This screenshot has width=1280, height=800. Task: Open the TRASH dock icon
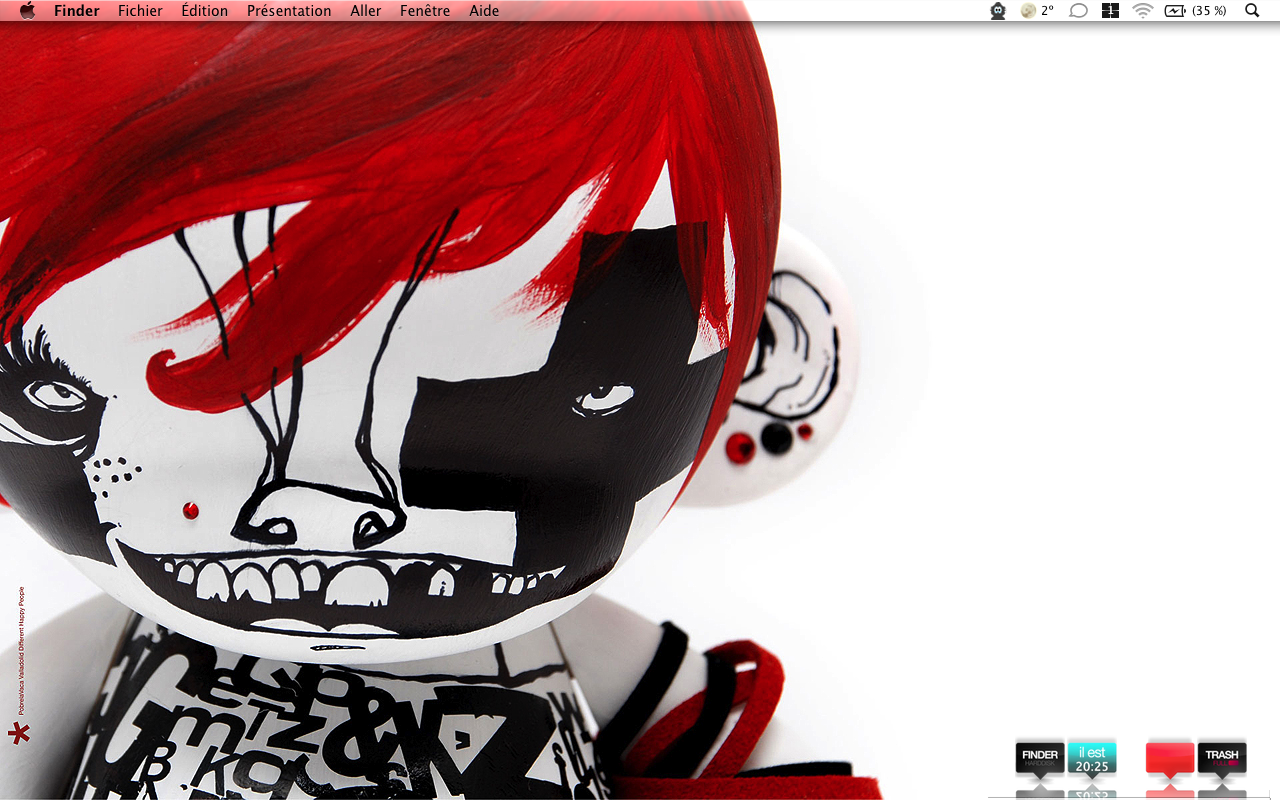[x=1222, y=759]
